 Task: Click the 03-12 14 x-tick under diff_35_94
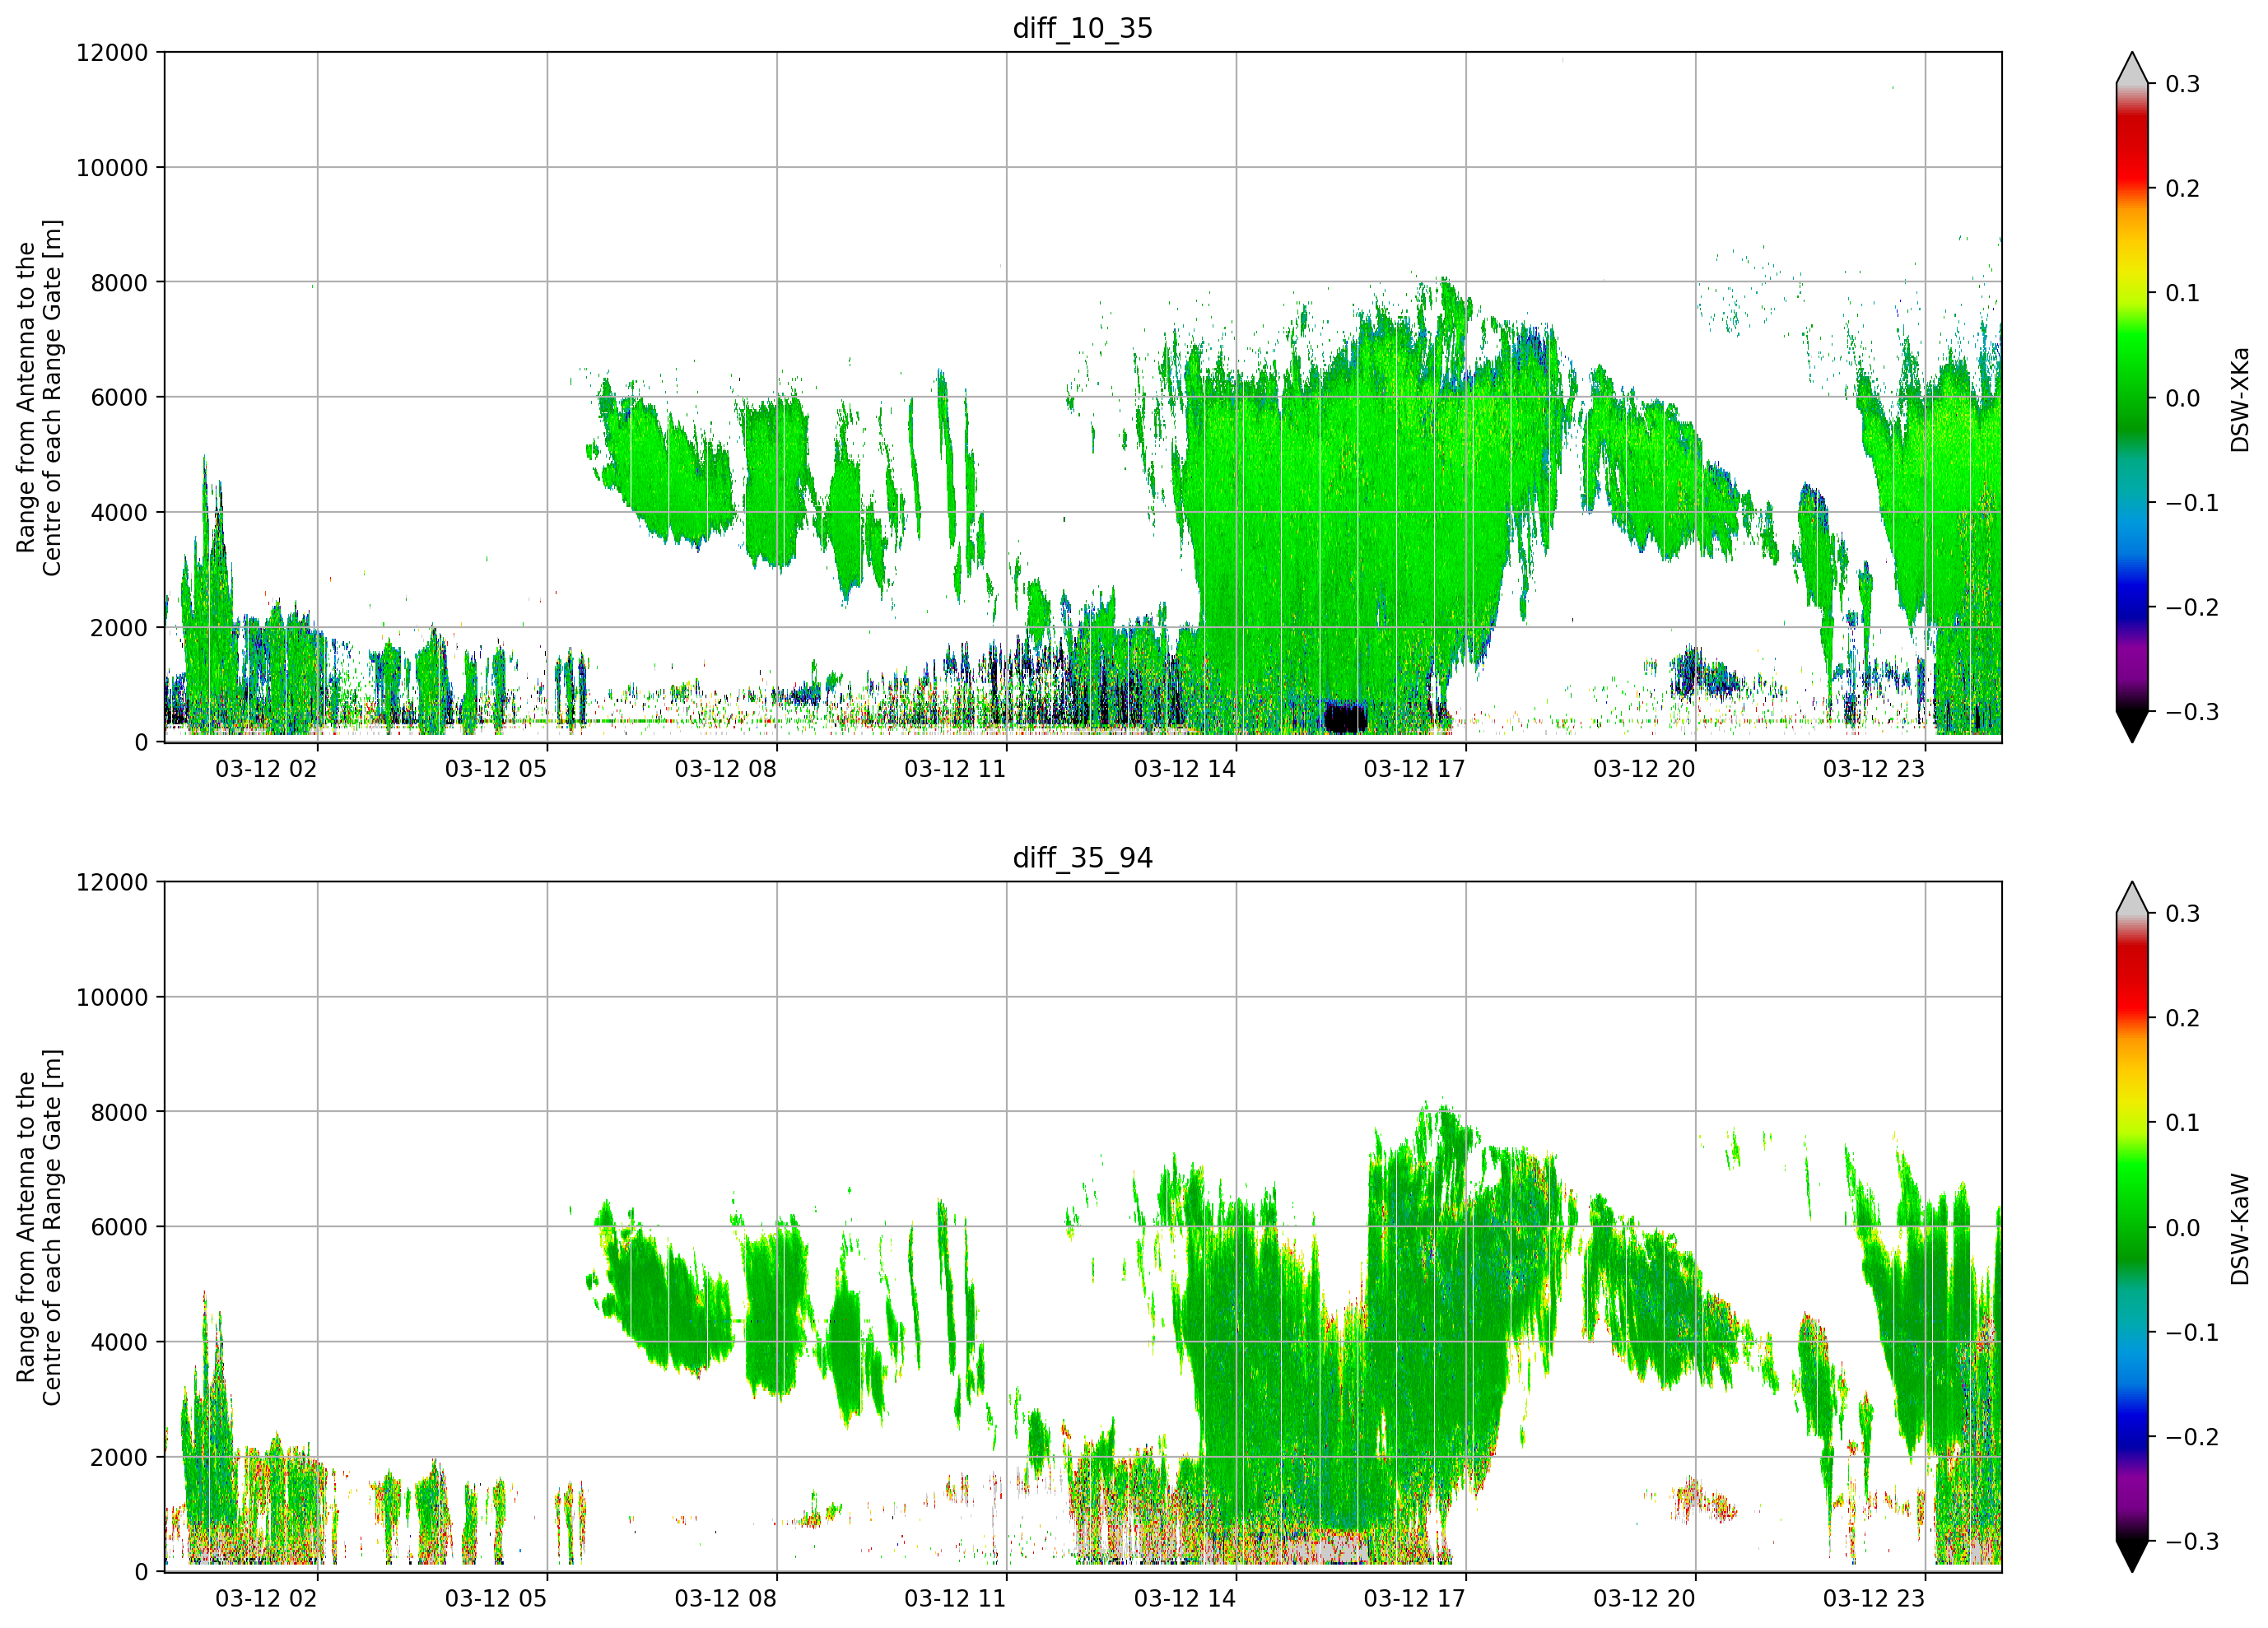tap(1185, 1599)
